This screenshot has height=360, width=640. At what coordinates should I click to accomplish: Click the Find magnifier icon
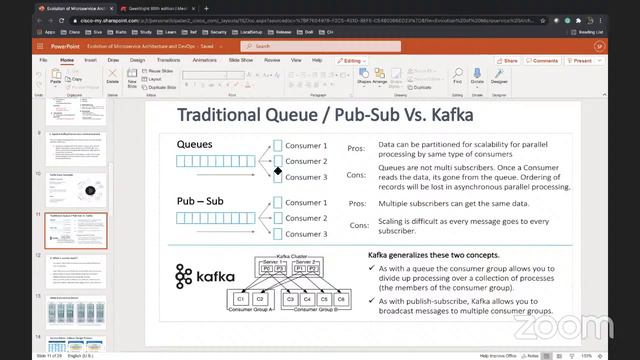point(458,73)
